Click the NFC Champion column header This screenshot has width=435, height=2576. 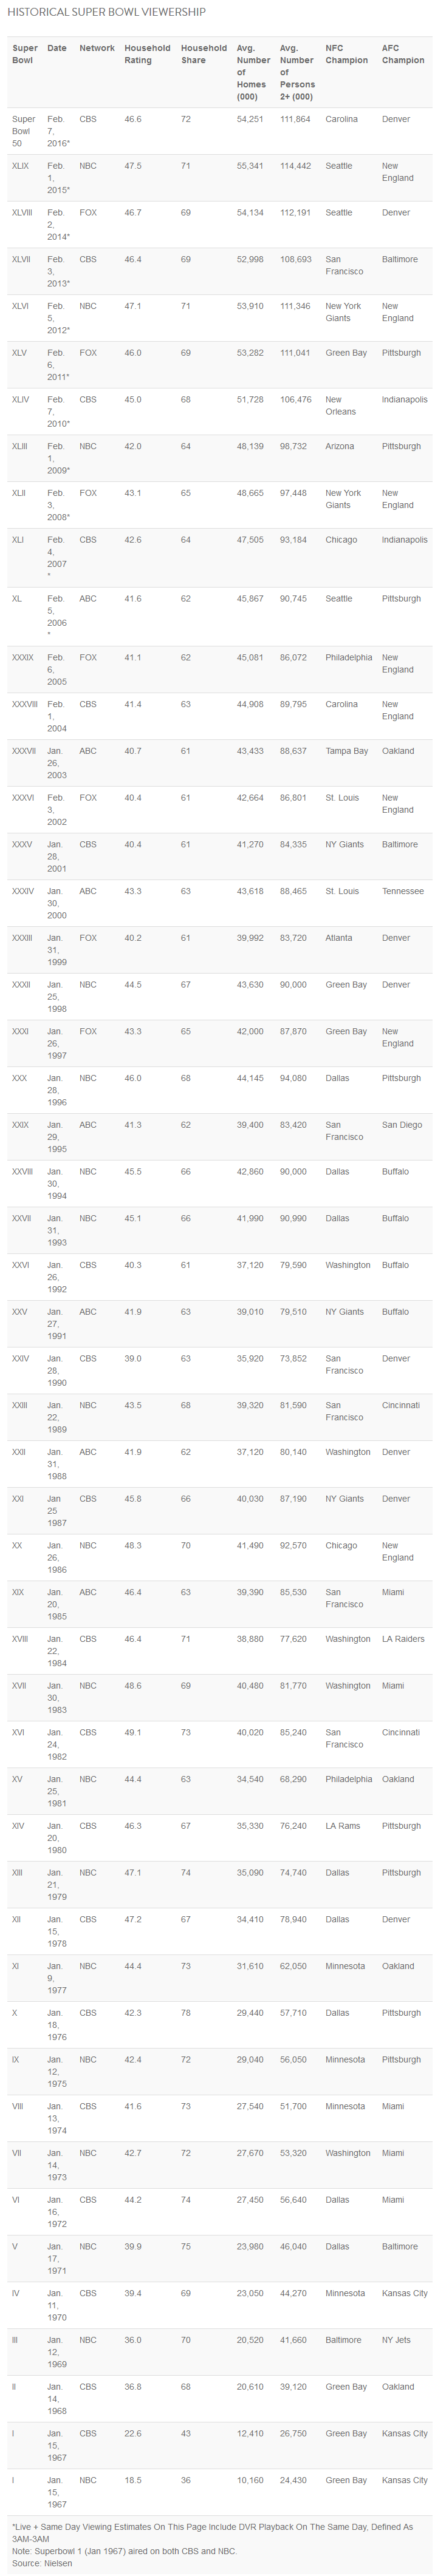coord(346,54)
